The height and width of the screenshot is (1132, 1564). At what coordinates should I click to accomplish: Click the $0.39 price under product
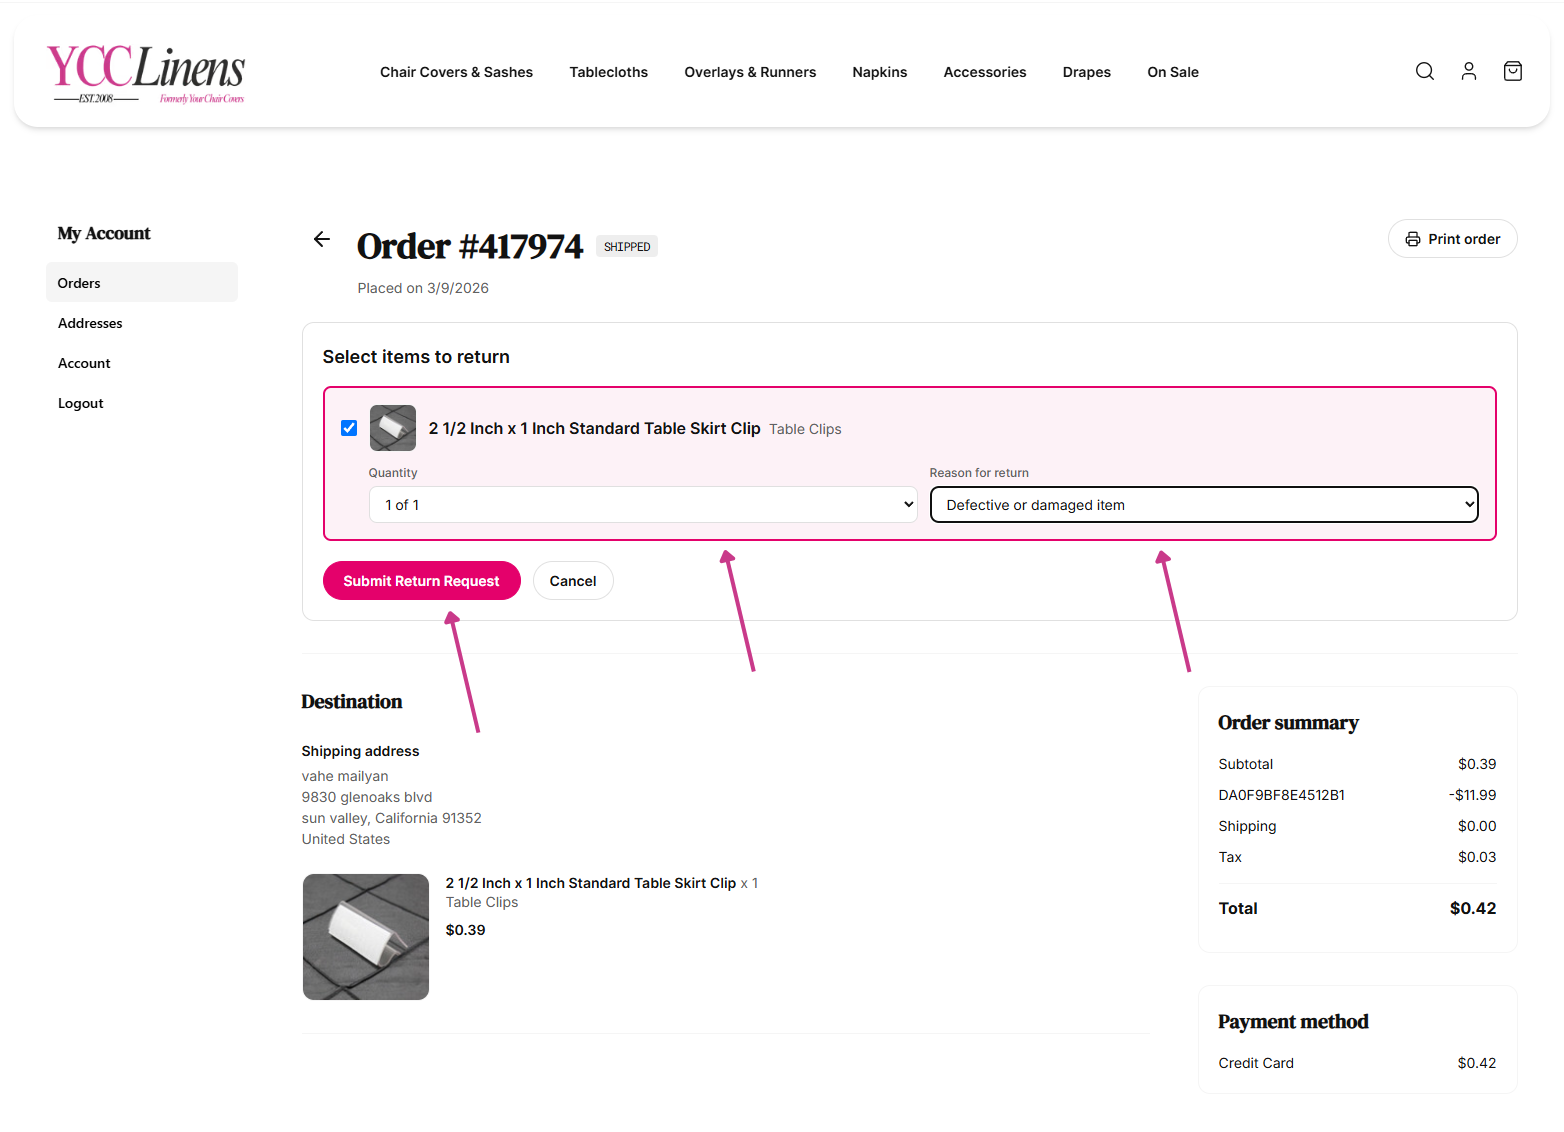pos(466,930)
